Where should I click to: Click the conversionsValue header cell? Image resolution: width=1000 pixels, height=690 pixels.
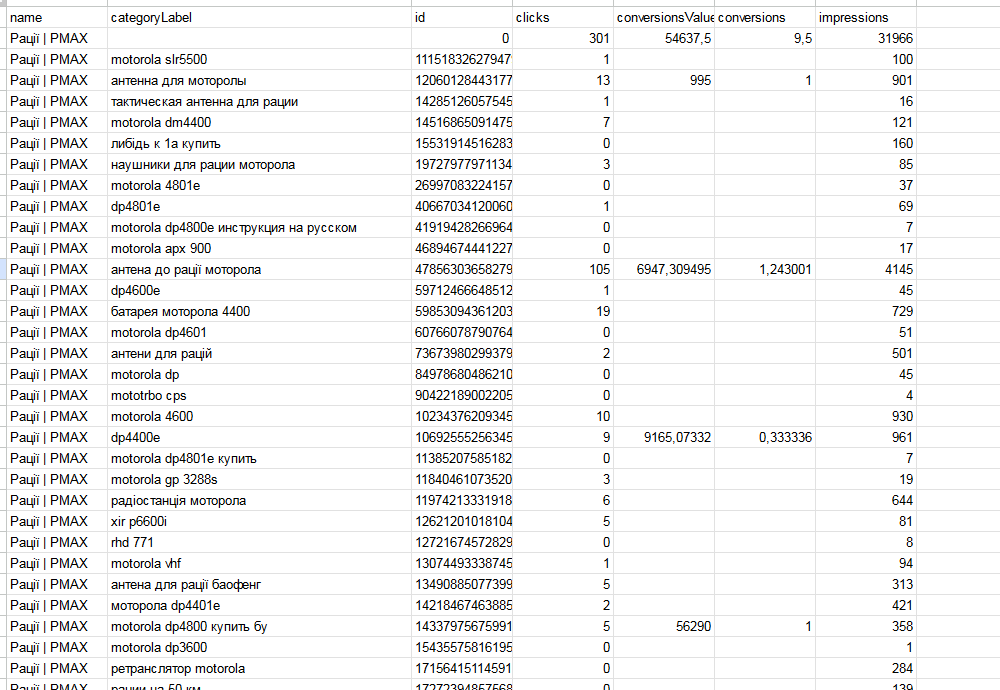[664, 18]
